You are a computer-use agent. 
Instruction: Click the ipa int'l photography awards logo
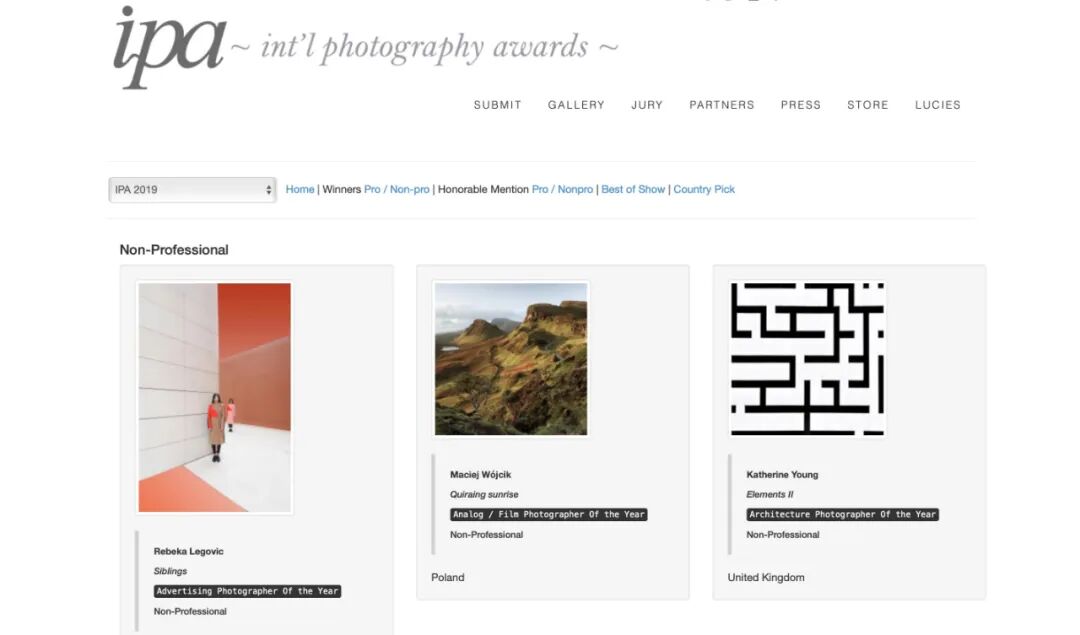(365, 47)
